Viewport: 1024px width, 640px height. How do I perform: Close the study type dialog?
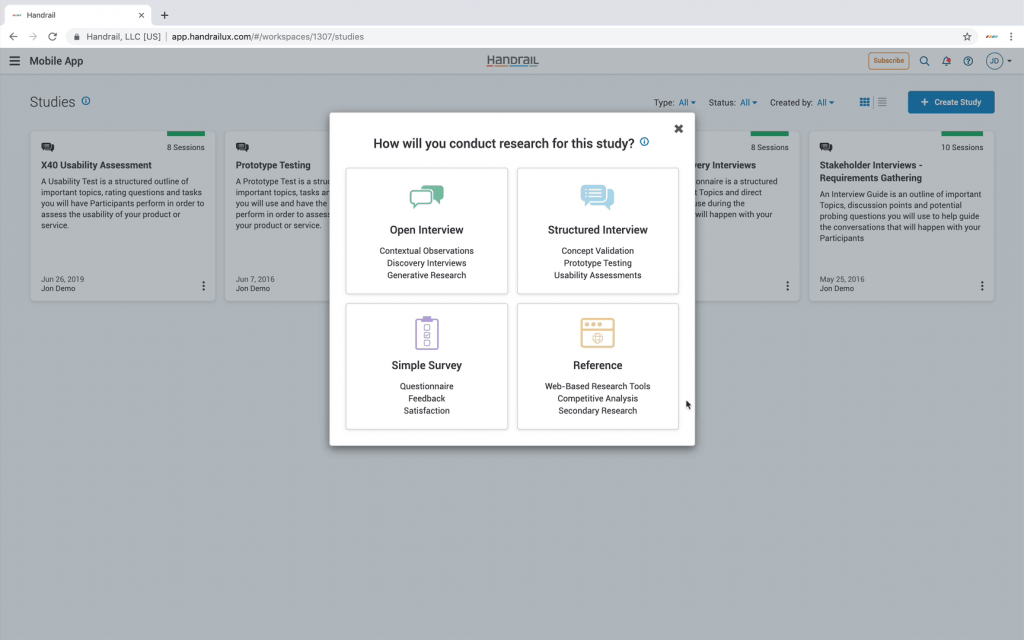(679, 129)
